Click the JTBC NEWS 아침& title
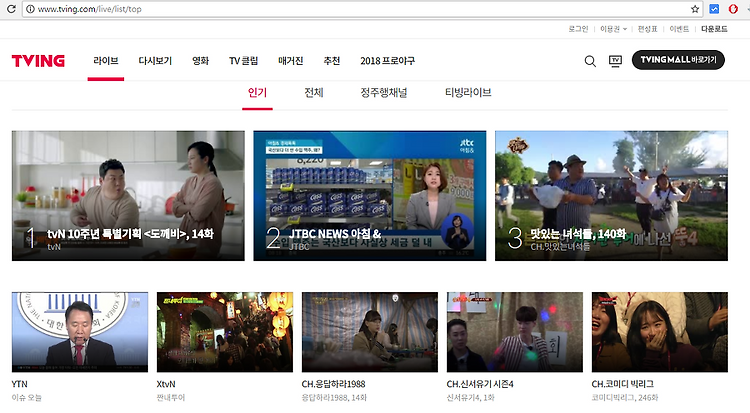 point(335,234)
